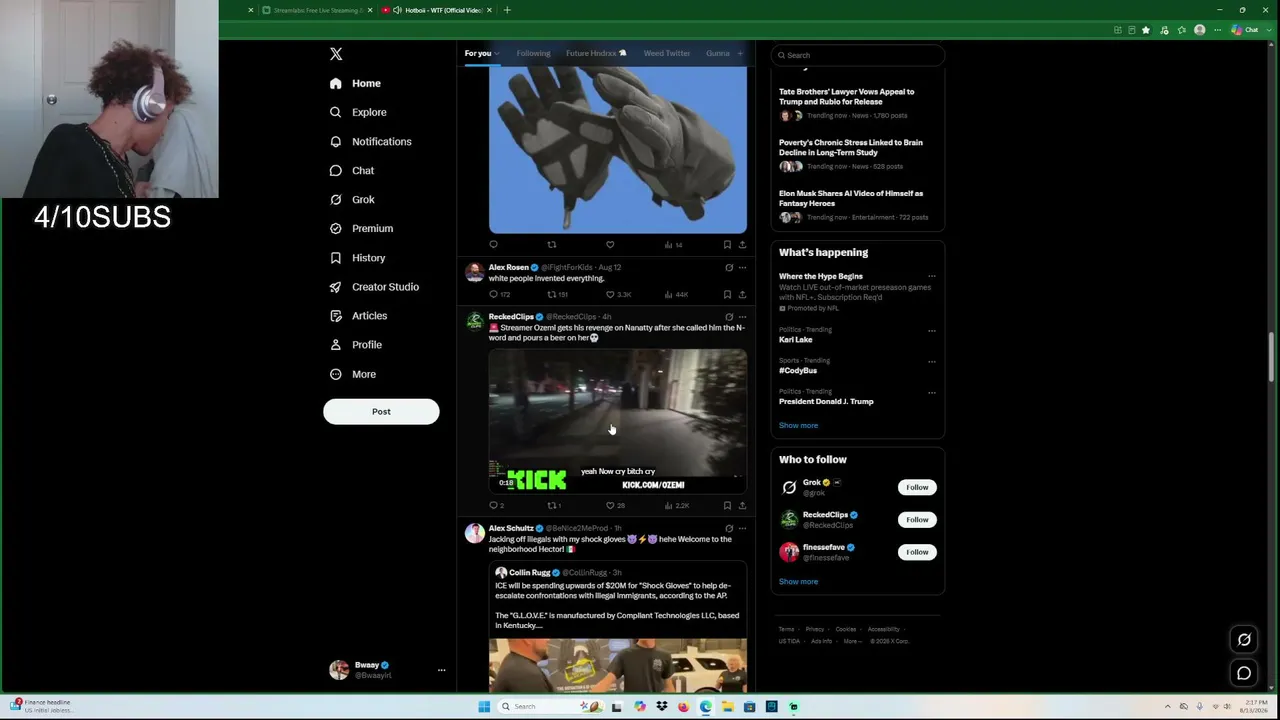
Task: Open Alex Rosen's profile avatar
Action: pyautogui.click(x=475, y=272)
